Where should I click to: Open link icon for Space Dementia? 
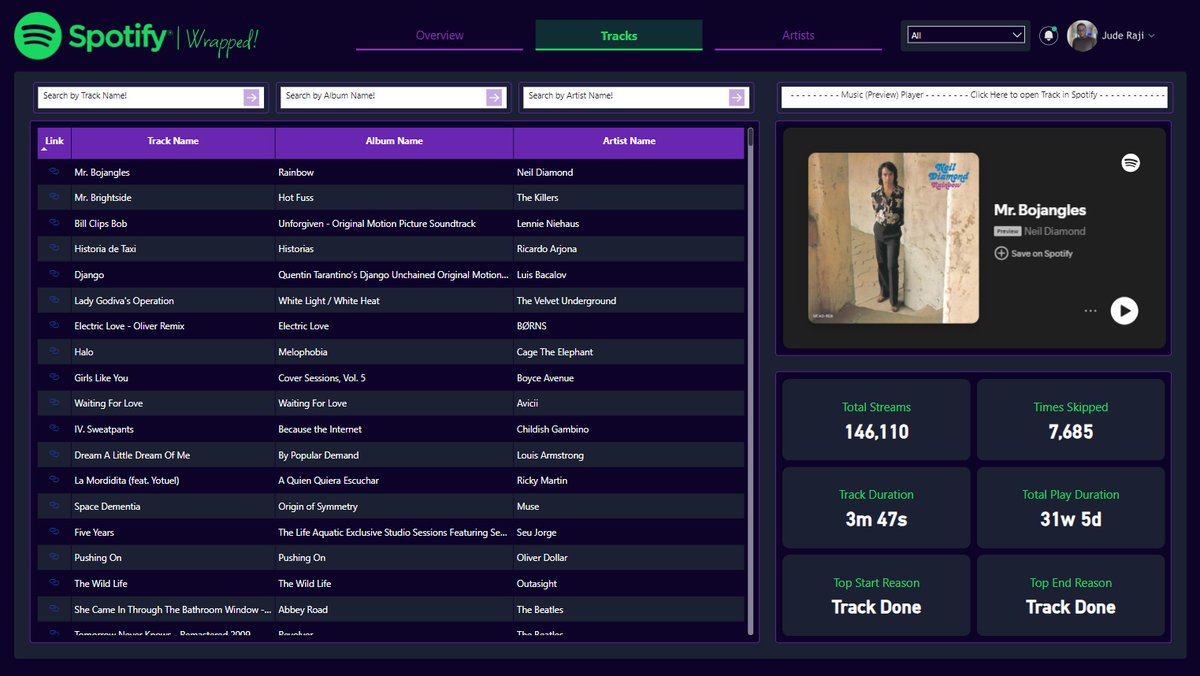point(54,506)
